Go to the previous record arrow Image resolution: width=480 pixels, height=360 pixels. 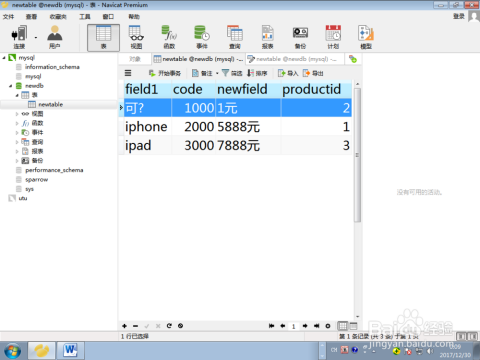point(283,326)
